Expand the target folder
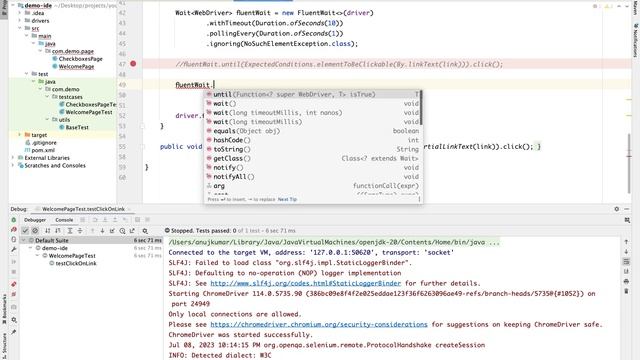The width and height of the screenshot is (640, 360). click(x=20, y=135)
